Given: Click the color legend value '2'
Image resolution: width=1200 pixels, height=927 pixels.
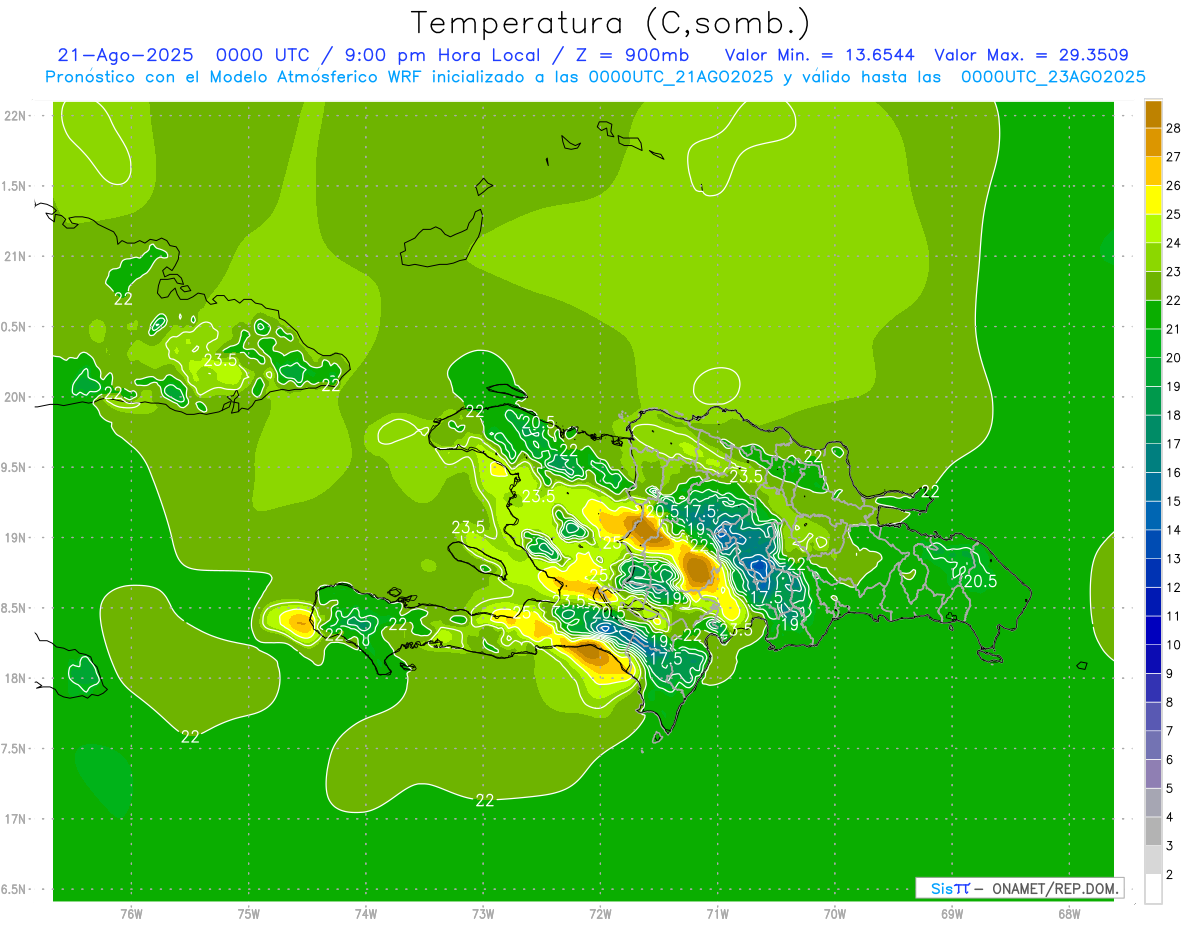Looking at the screenshot, I should (x=1170, y=875).
